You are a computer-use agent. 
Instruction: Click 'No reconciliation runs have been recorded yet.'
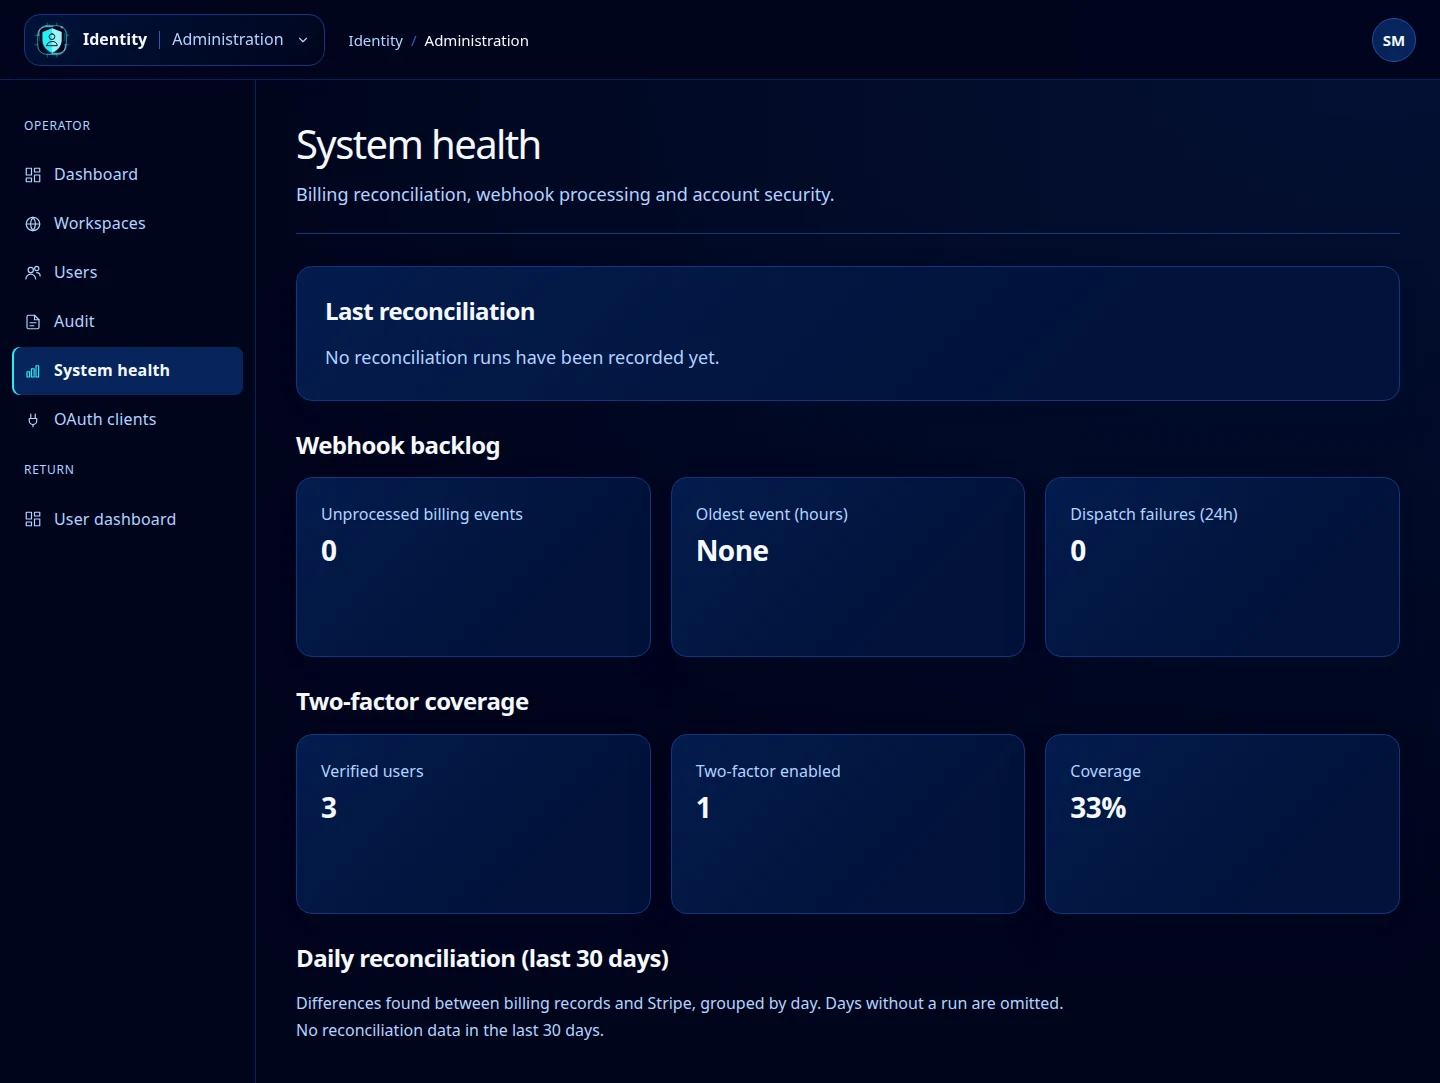pyautogui.click(x=522, y=357)
